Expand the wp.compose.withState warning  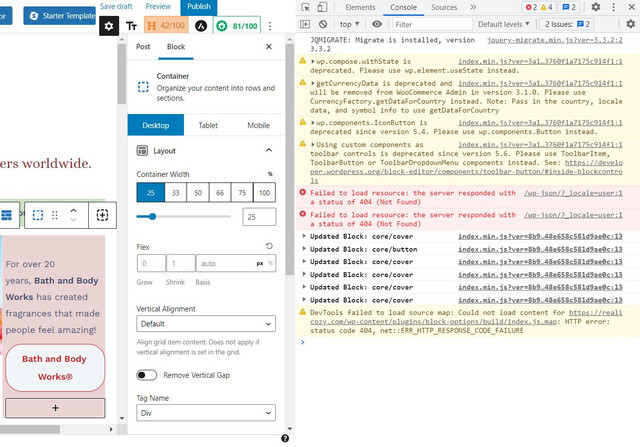click(x=313, y=62)
